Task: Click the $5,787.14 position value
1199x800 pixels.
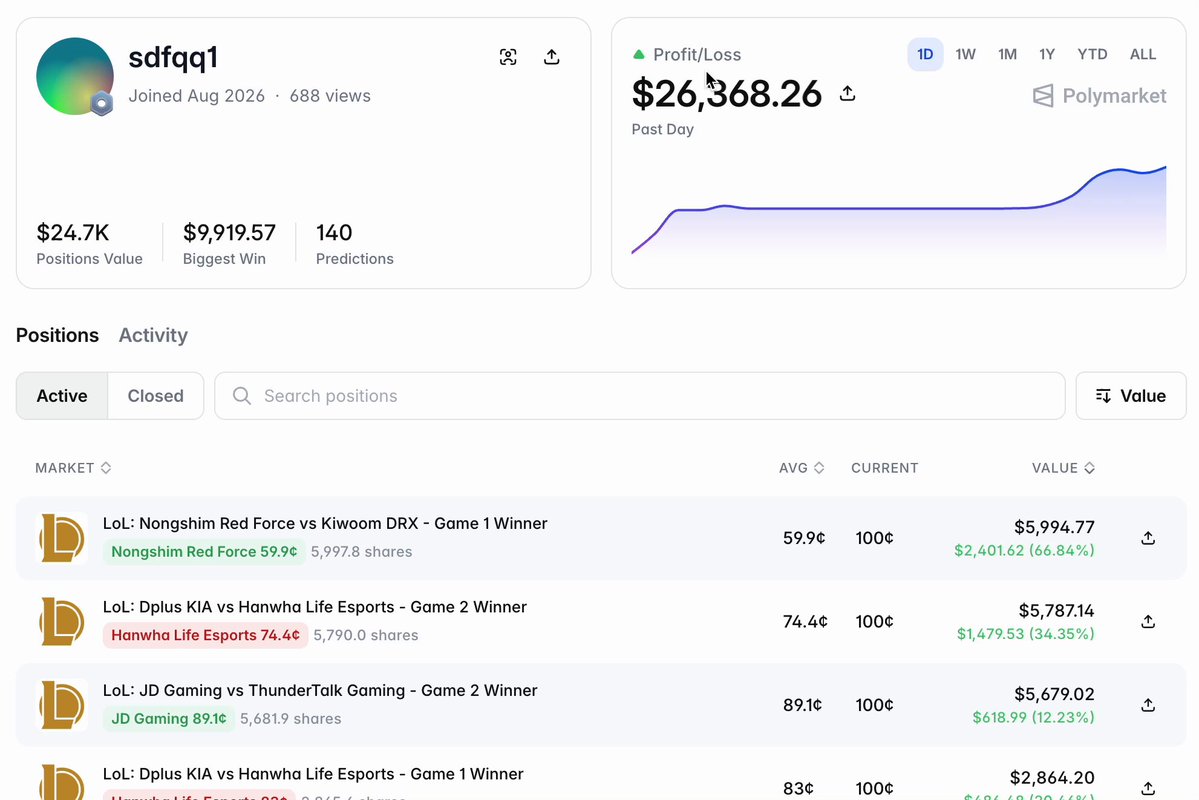Action: coord(1056,610)
